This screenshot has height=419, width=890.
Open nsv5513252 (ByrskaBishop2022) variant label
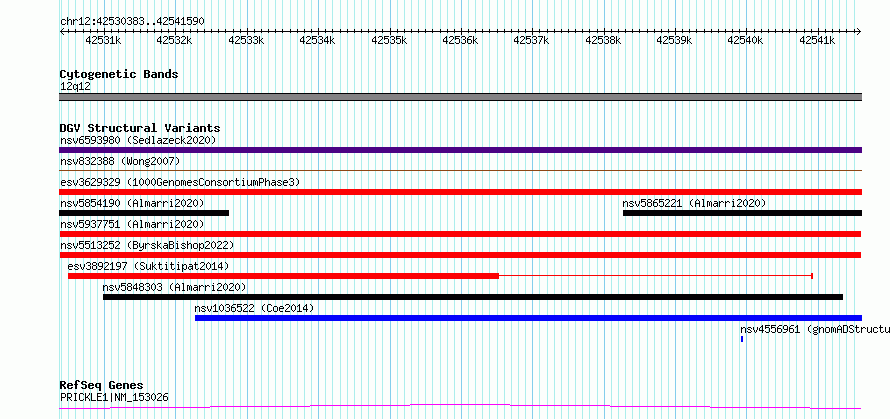[147, 245]
